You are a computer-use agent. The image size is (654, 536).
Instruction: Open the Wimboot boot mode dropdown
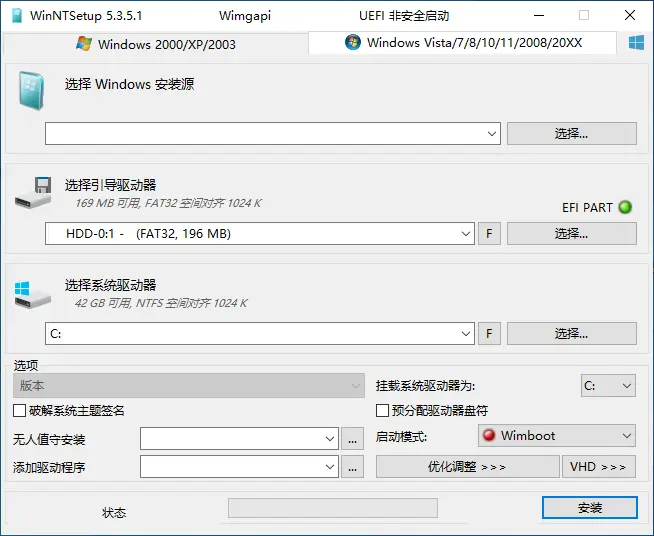[626, 436]
